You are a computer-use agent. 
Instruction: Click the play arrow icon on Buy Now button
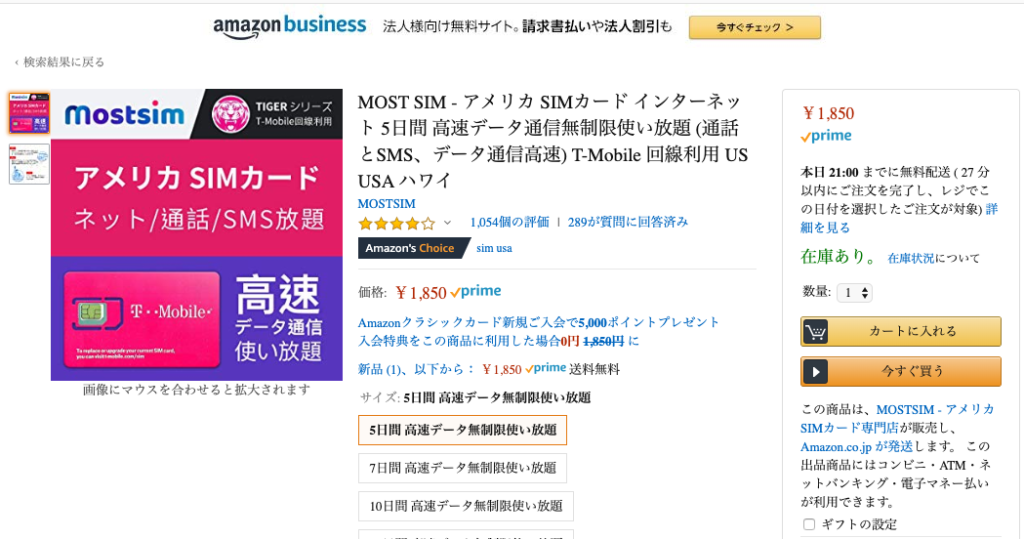[x=815, y=372]
